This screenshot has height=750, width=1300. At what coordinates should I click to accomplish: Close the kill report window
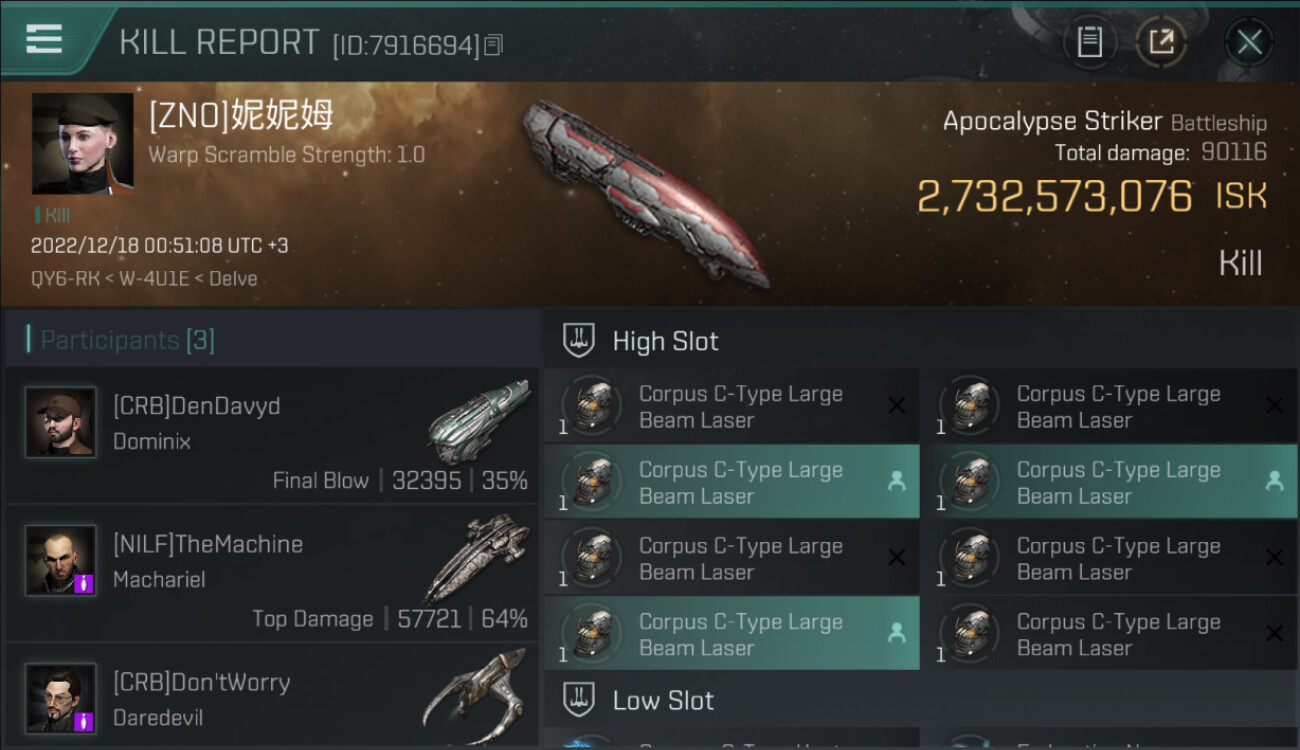[1249, 42]
